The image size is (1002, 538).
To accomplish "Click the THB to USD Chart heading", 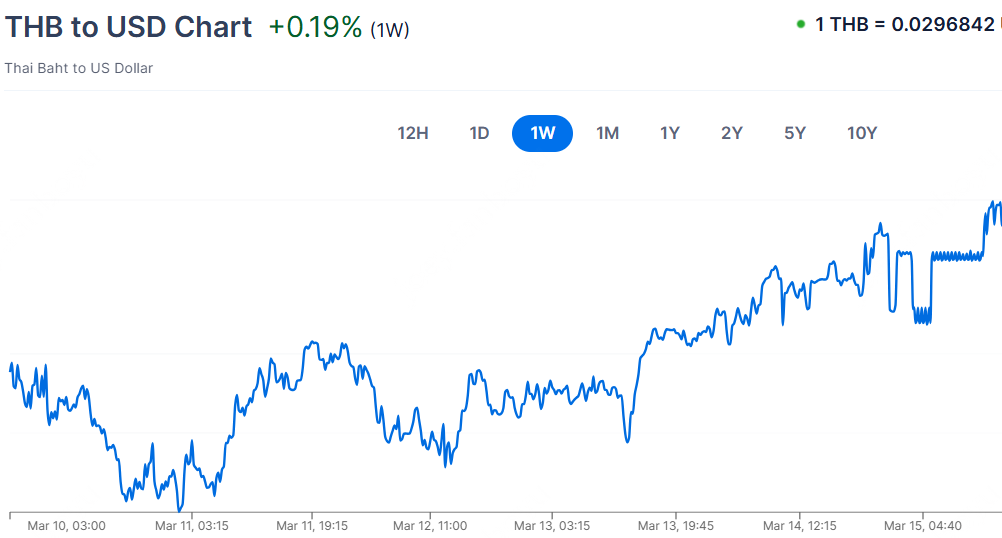I will [x=128, y=27].
